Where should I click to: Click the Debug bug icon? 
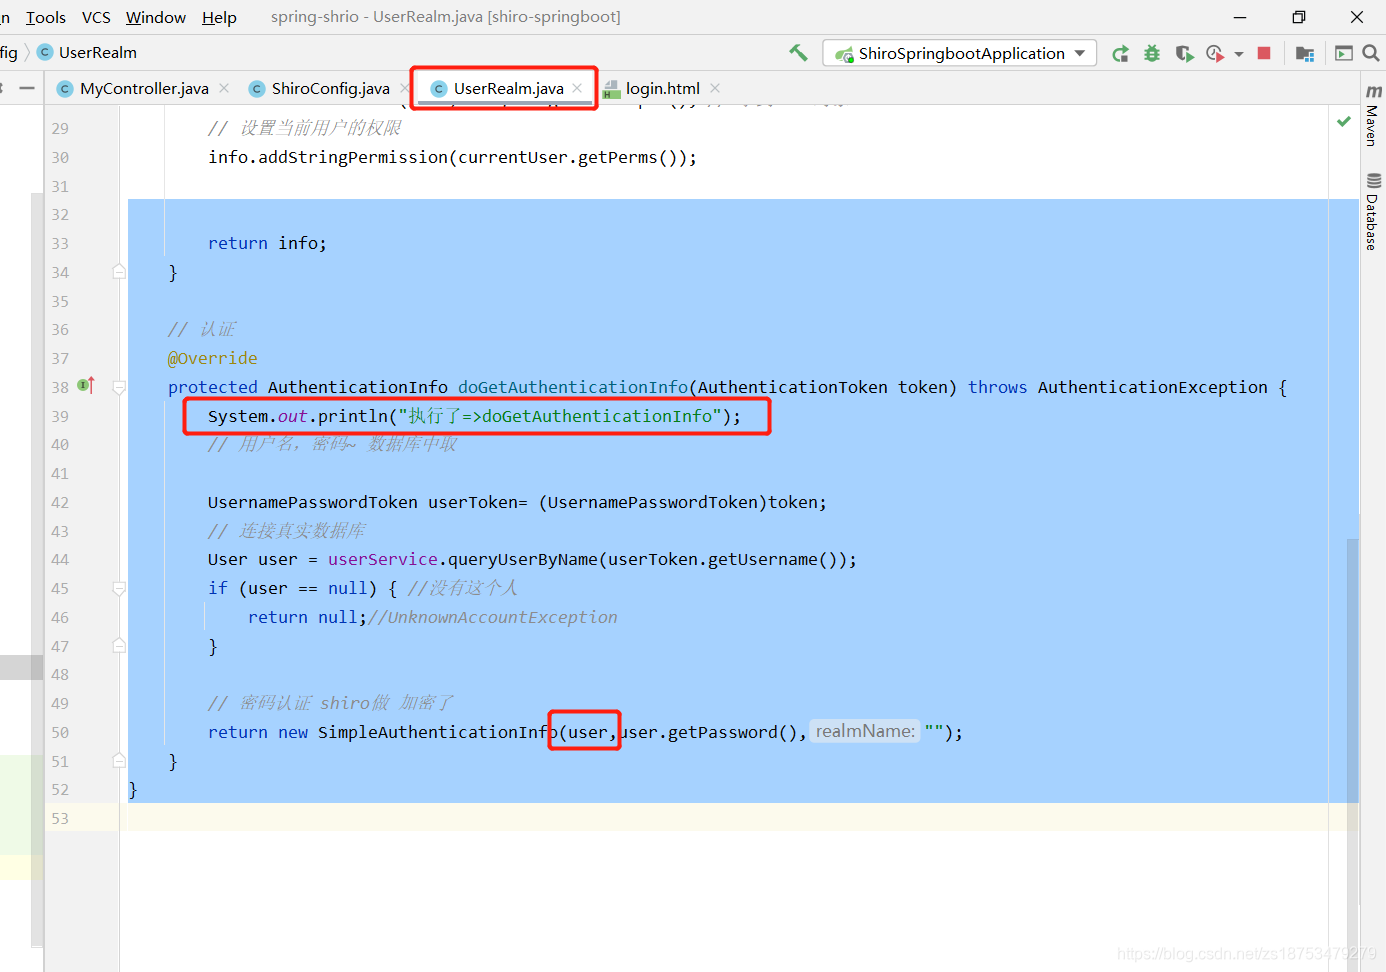point(1152,53)
